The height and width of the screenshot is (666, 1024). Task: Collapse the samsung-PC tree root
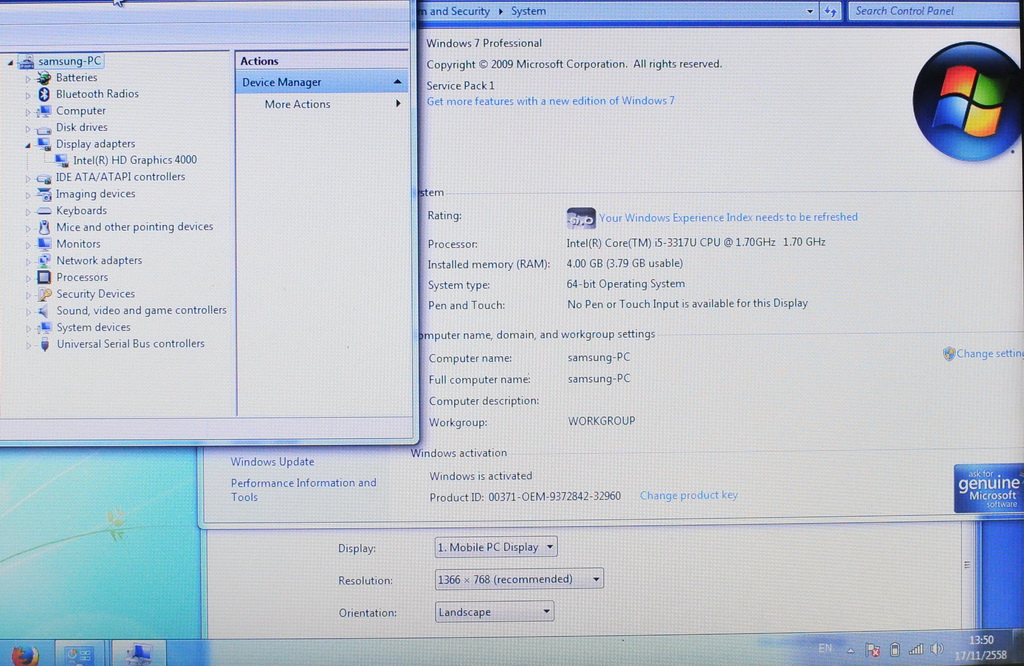(x=10, y=62)
